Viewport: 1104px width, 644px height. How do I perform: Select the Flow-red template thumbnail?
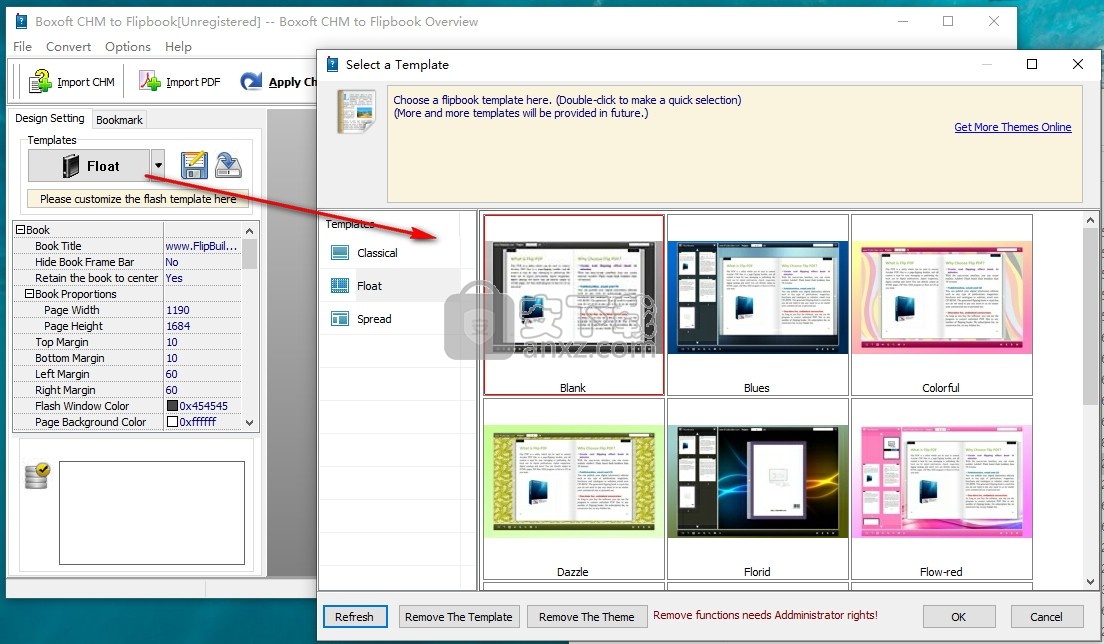941,489
